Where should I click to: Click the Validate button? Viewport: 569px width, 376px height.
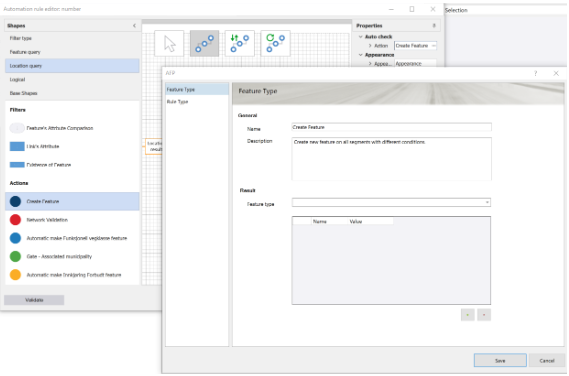(x=34, y=300)
